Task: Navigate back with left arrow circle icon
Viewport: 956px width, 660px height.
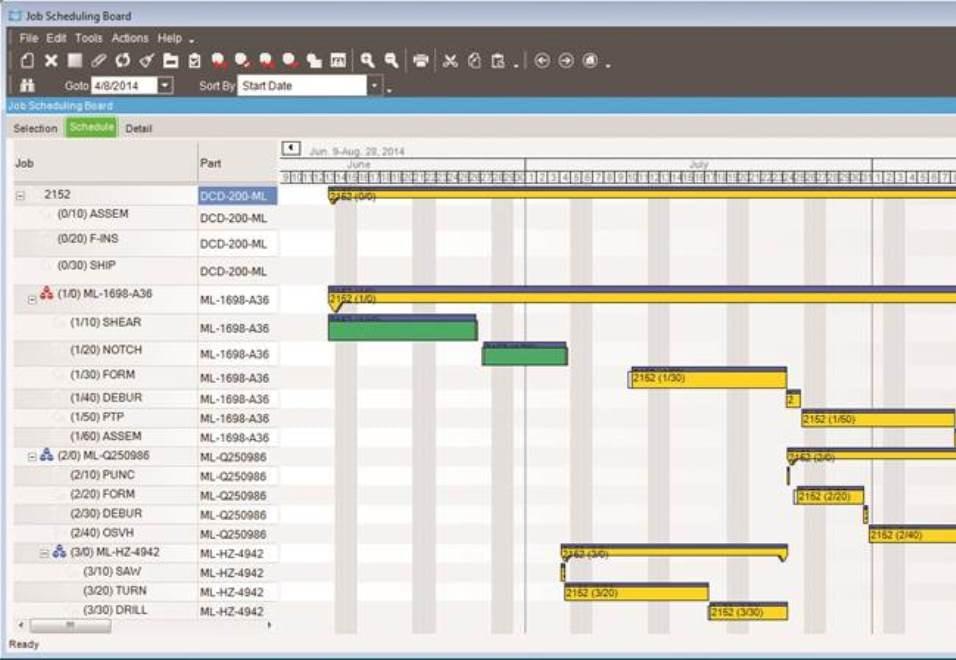Action: click(542, 61)
